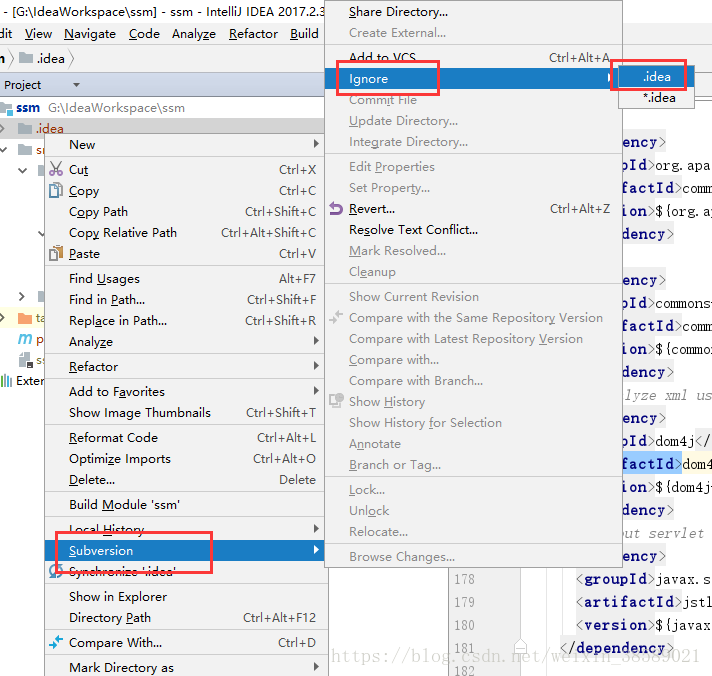Viewport: 712px width, 676px height.
Task: Click the ssm project module icon
Action: (x=6, y=108)
